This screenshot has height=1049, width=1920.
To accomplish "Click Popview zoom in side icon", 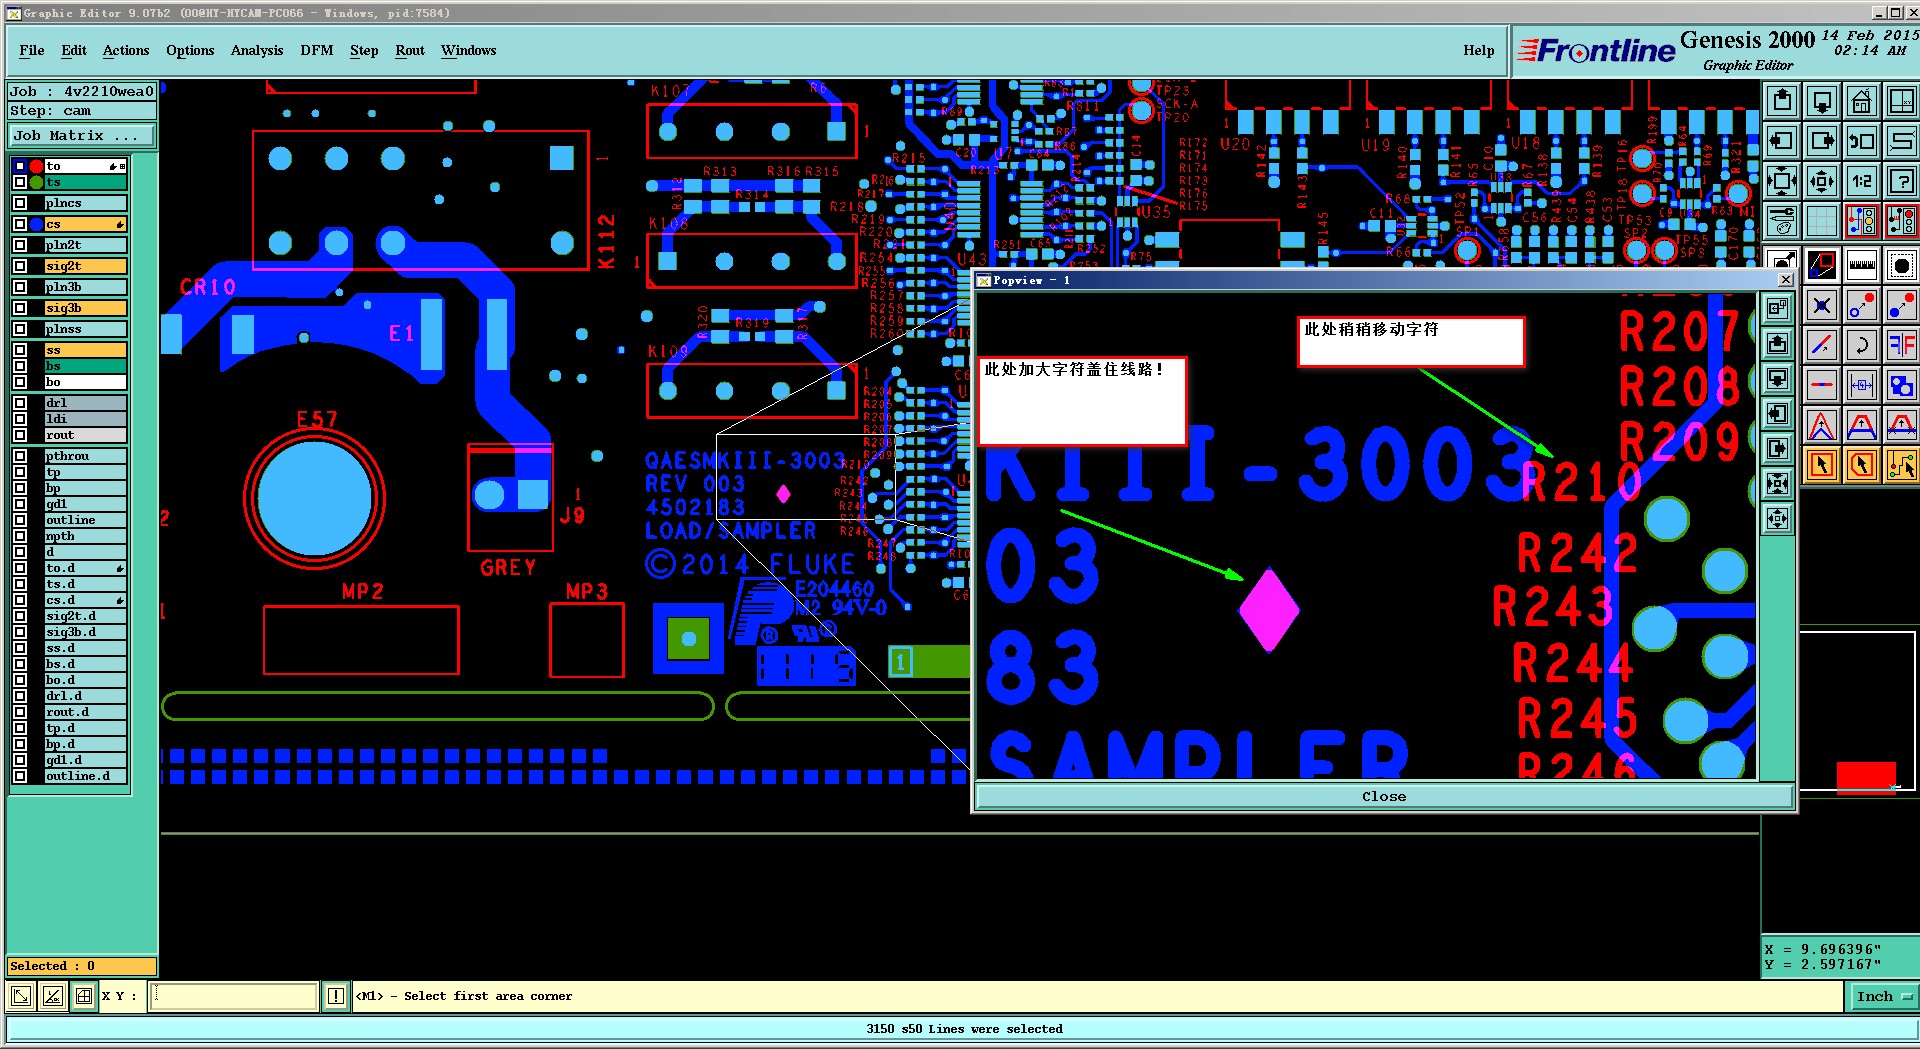I will tap(1777, 484).
